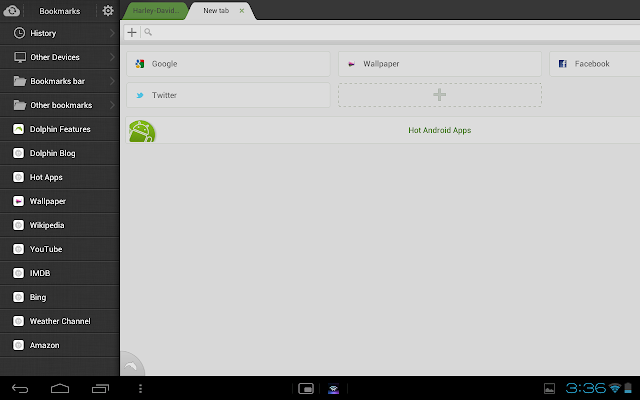Tap the Dolphin gesture button at bottom corner

click(131, 364)
